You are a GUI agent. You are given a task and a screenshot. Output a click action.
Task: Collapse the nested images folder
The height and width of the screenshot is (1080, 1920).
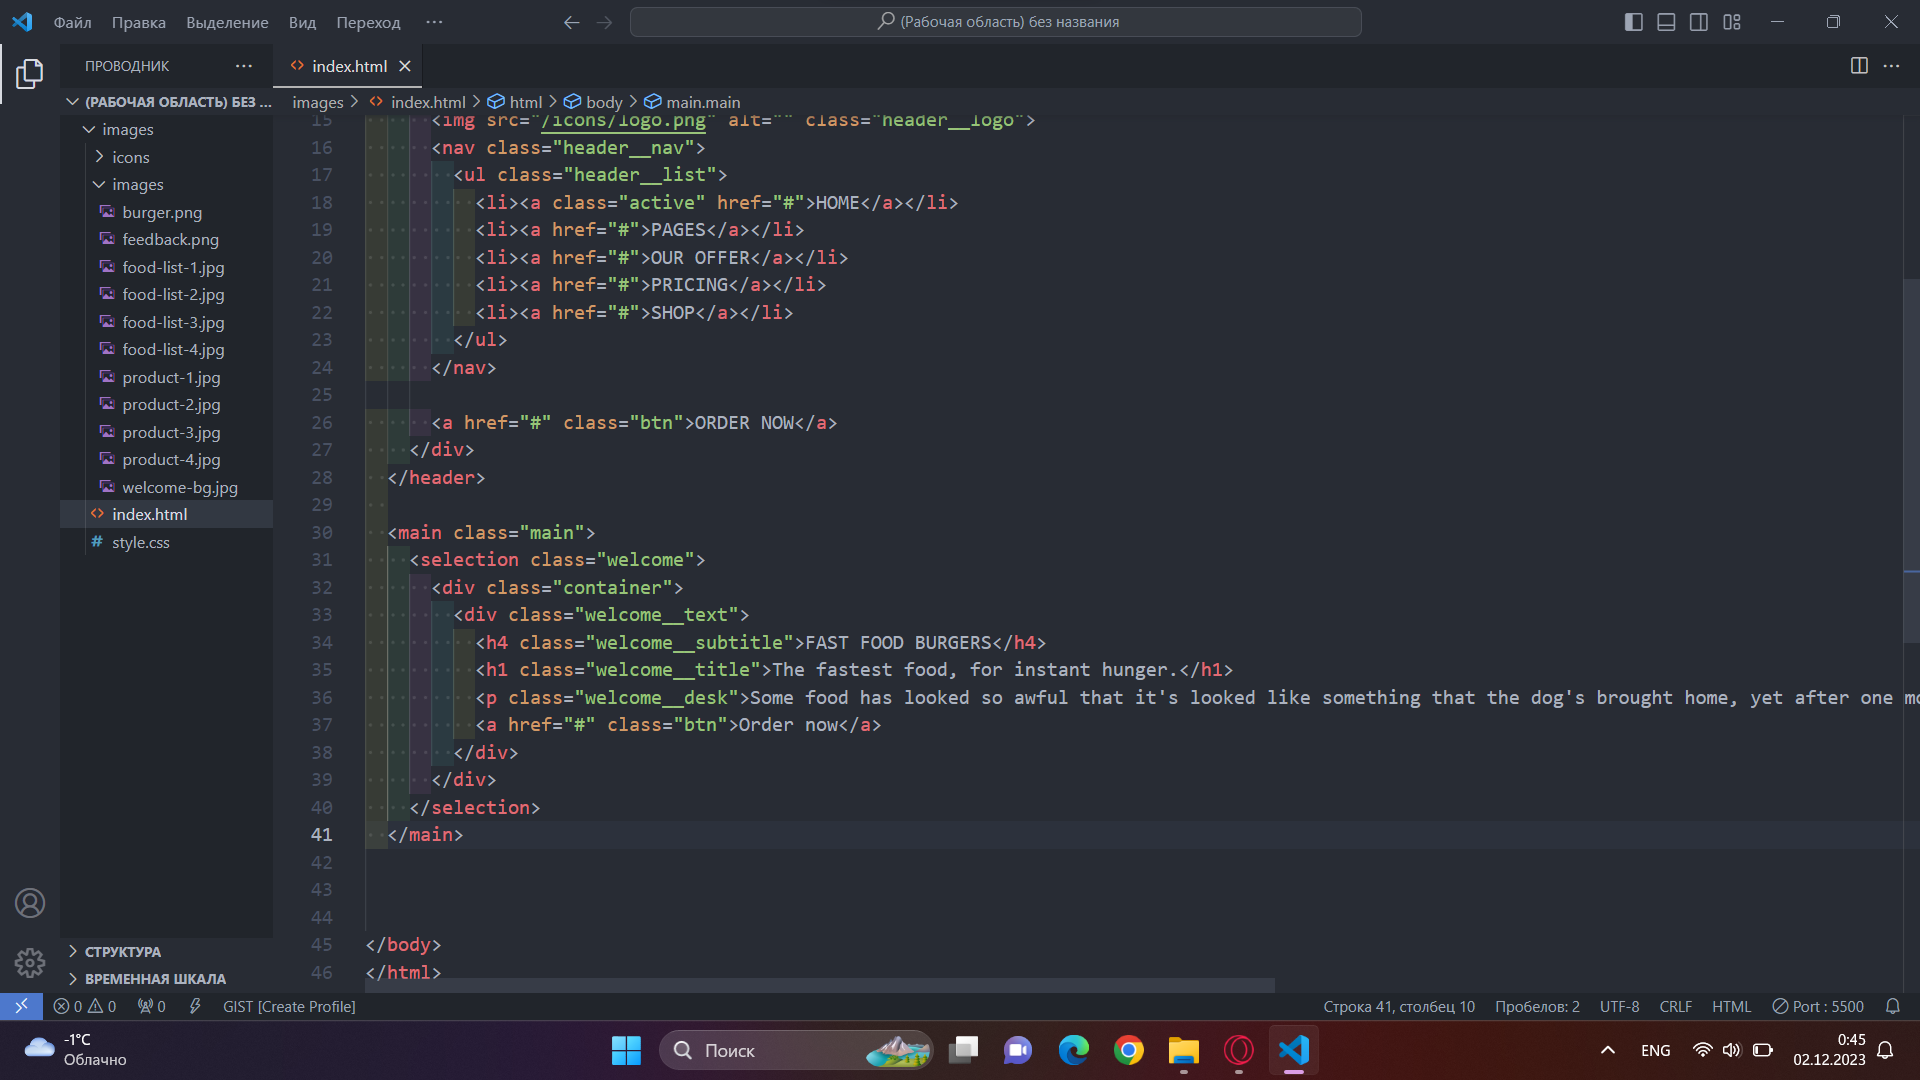point(99,185)
